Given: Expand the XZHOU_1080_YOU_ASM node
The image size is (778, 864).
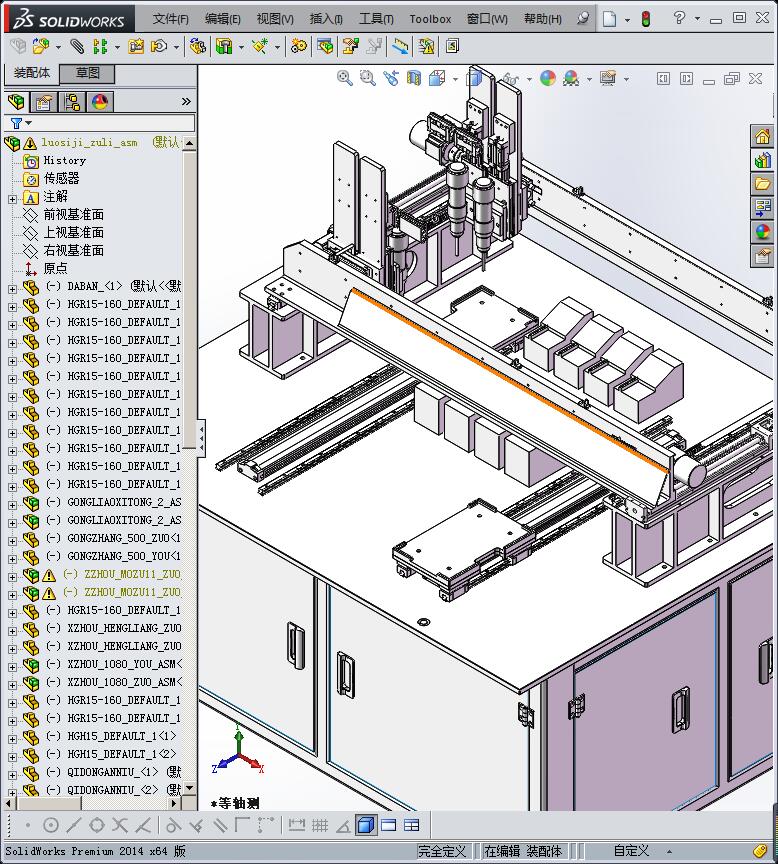Looking at the screenshot, I should [x=13, y=667].
